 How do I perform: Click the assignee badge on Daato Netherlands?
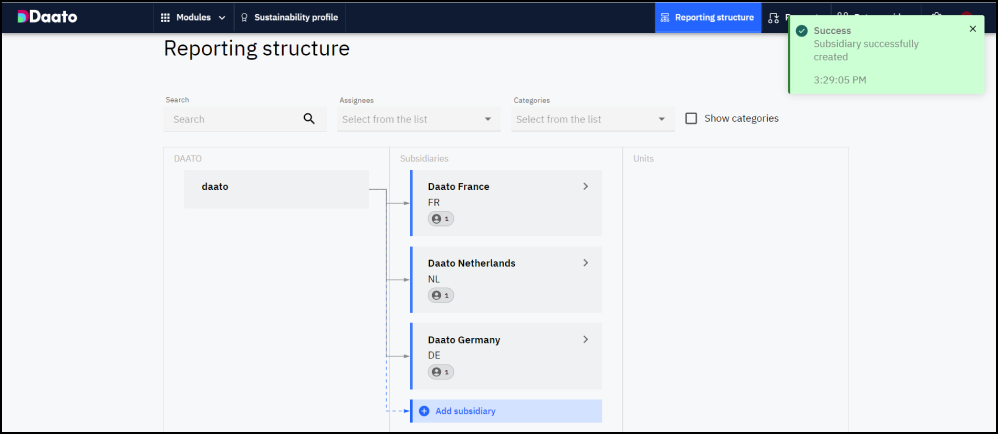pos(440,295)
